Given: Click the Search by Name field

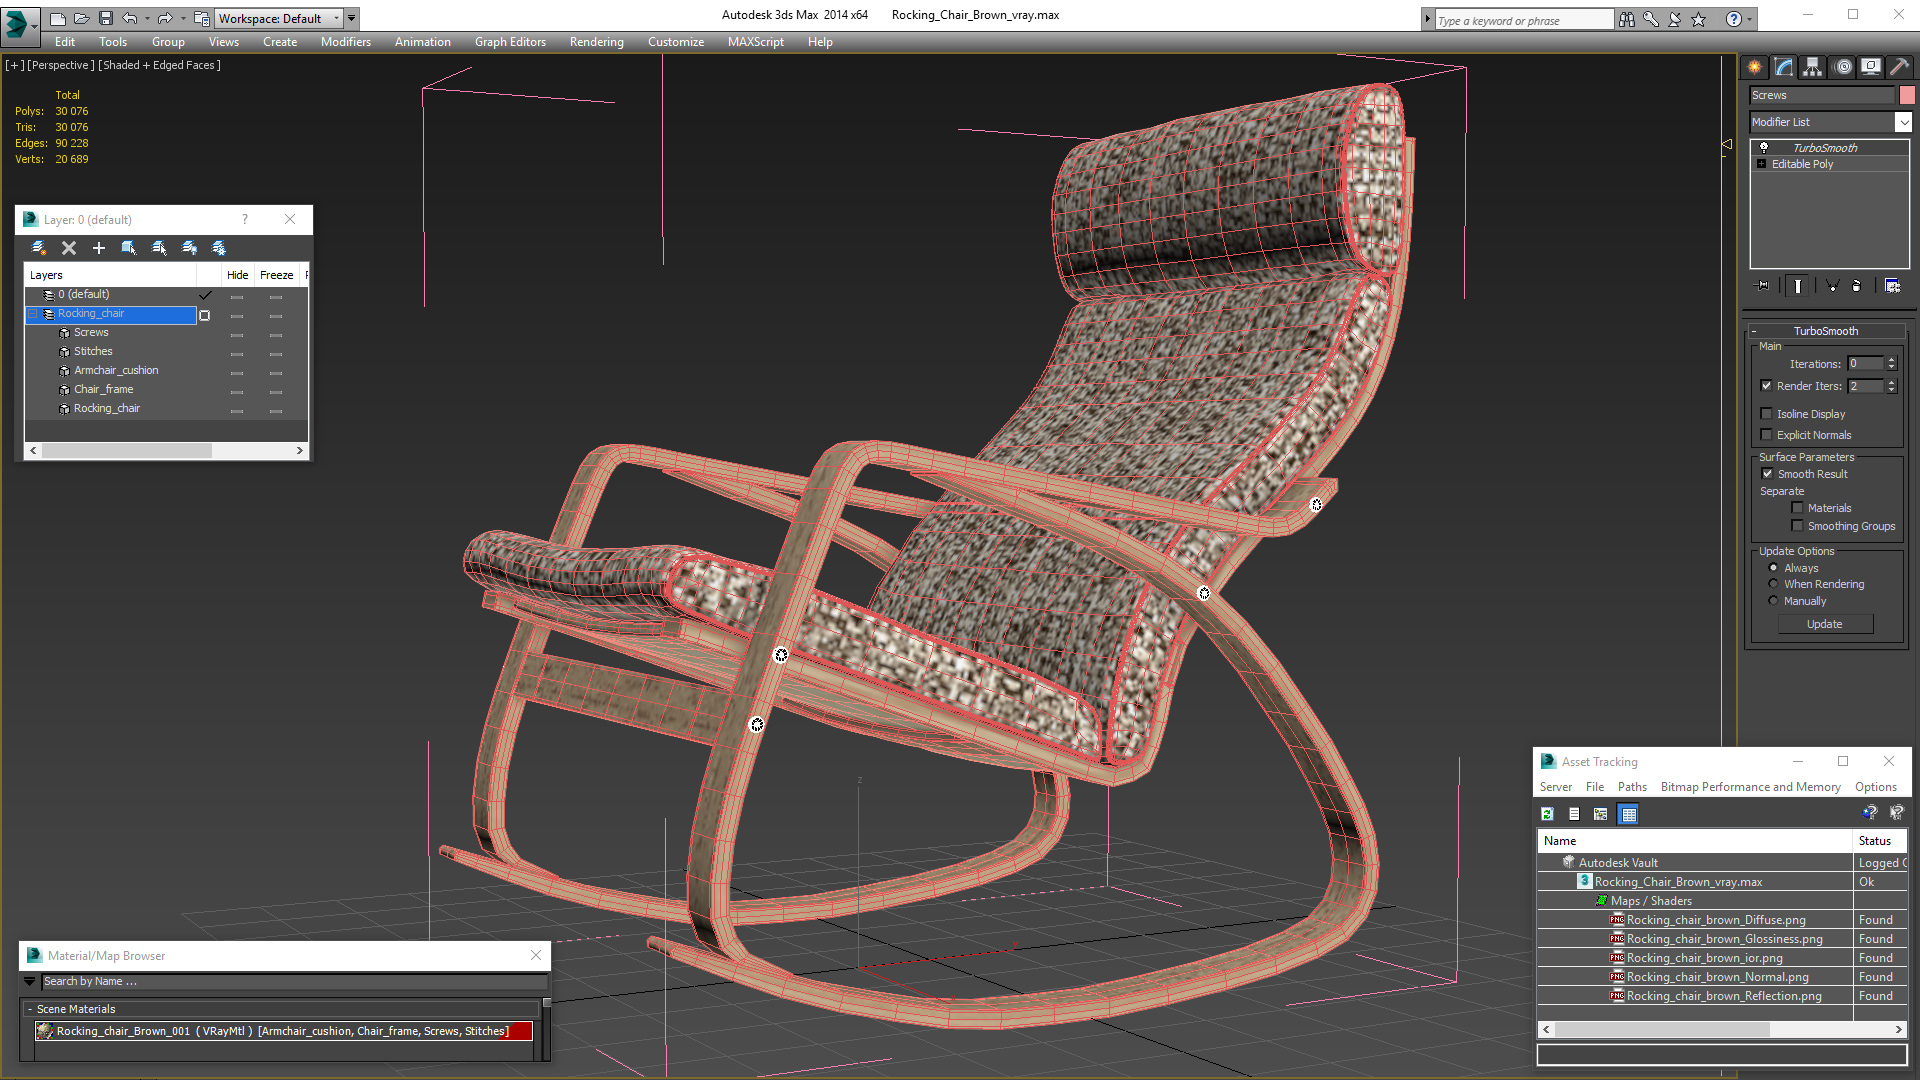Looking at the screenshot, I should (x=290, y=982).
